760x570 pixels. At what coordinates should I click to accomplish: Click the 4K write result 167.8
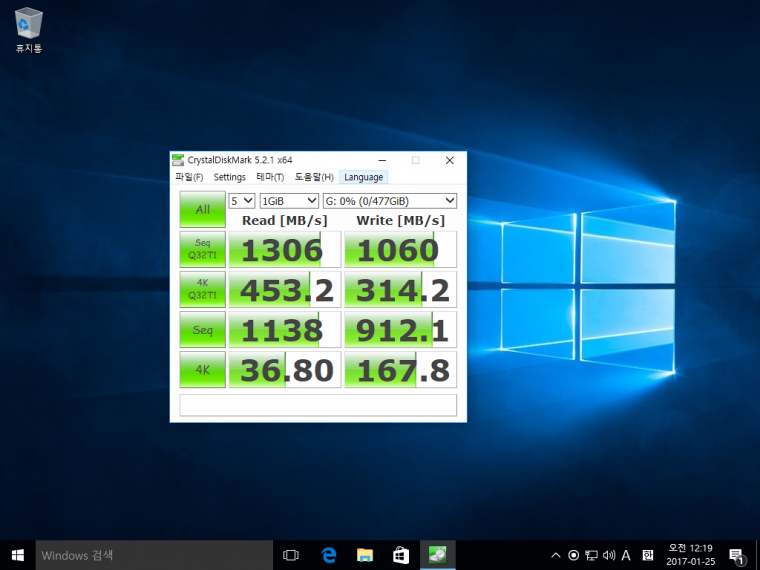click(x=400, y=370)
